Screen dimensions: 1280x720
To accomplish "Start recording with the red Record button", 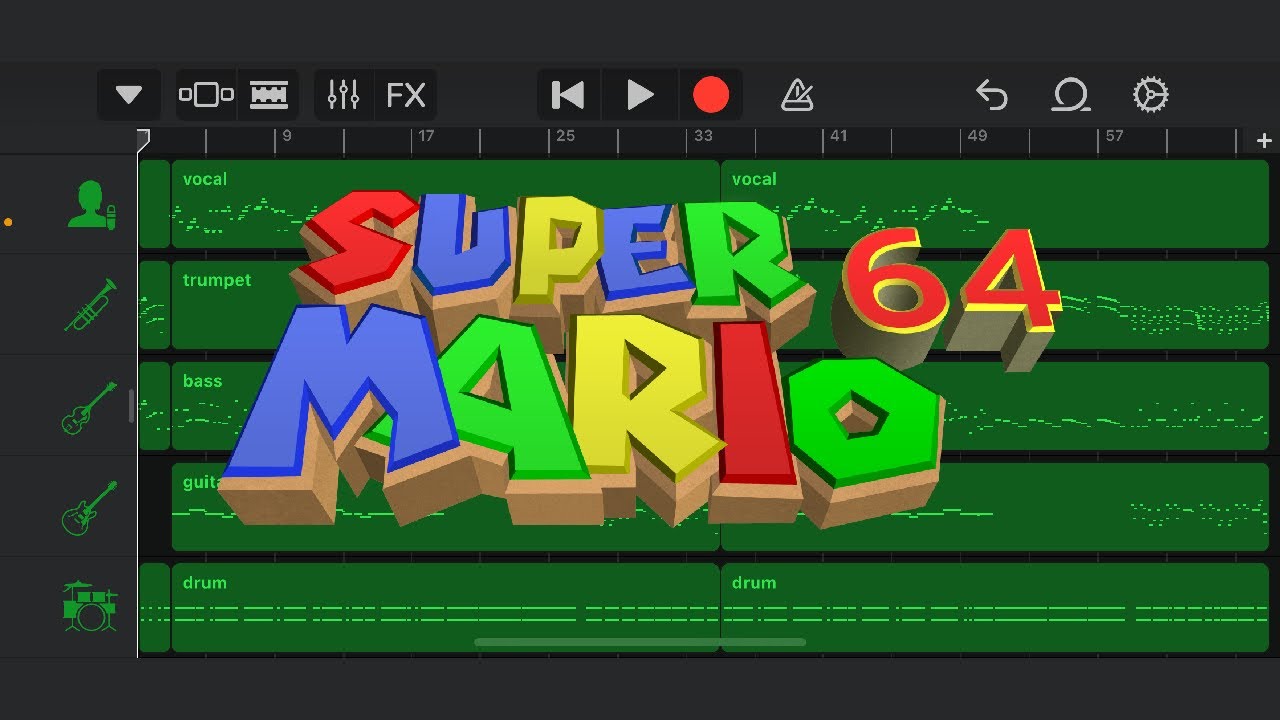I will pos(711,95).
